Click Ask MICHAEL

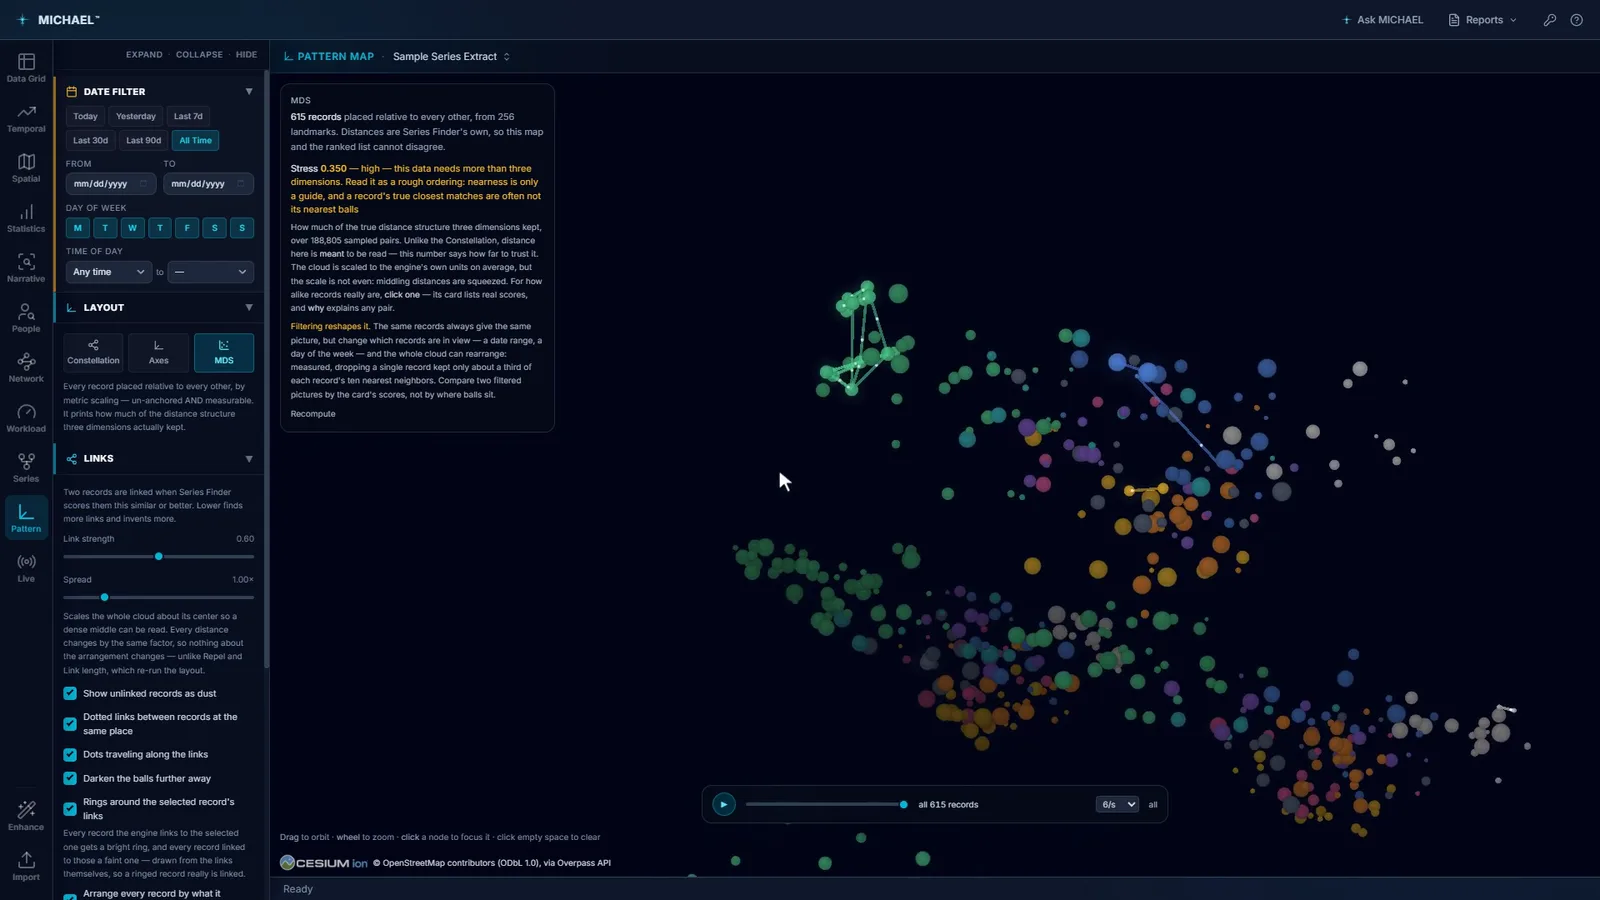[x=1382, y=20]
